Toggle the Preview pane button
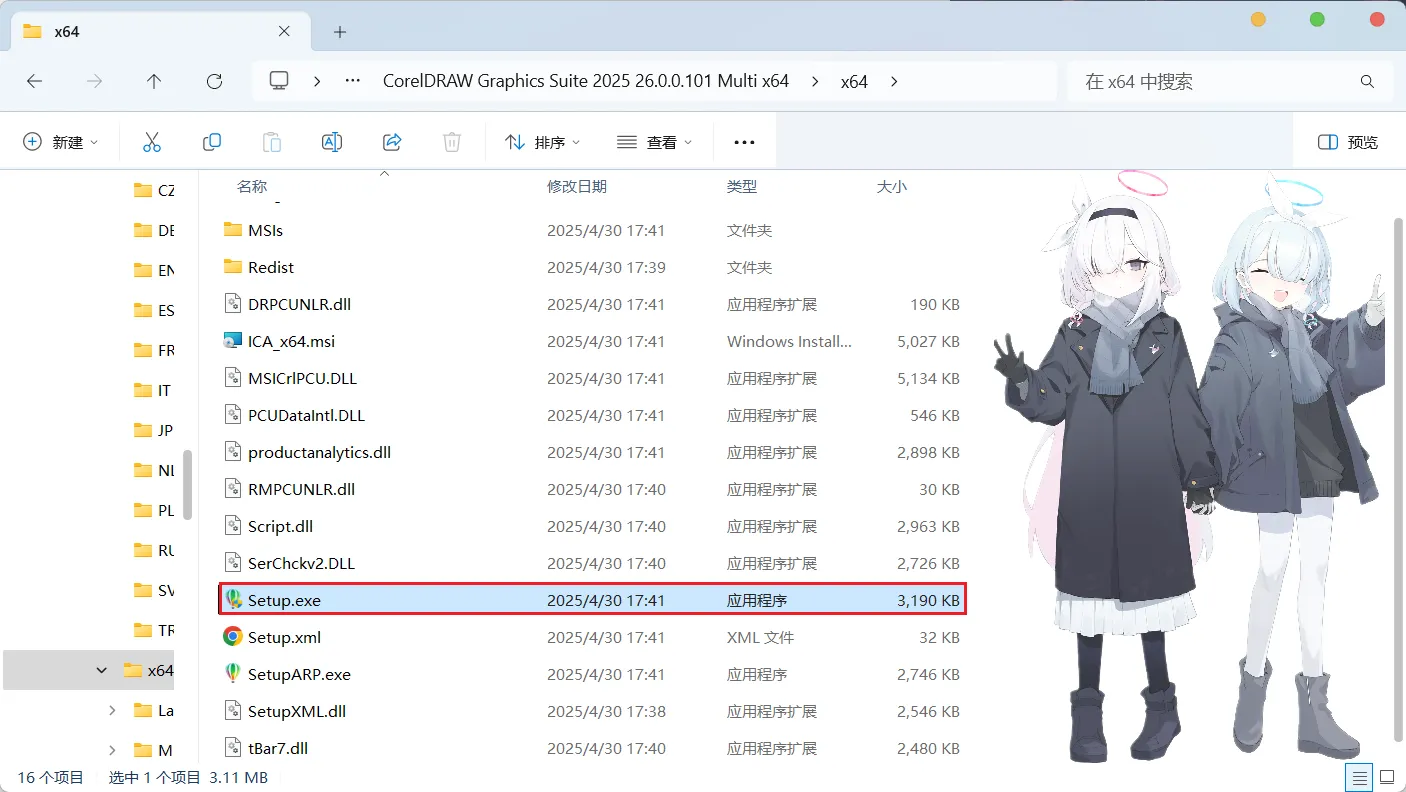 point(1348,142)
